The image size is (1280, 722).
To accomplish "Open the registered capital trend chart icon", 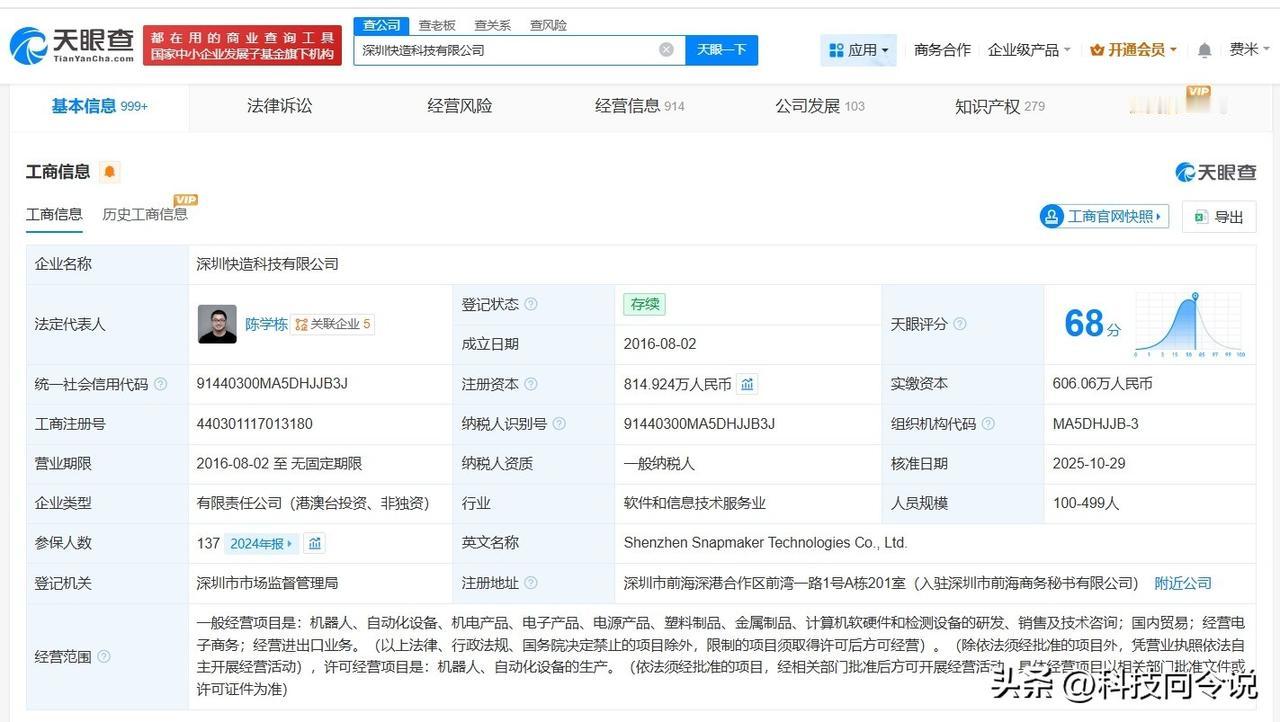I will [x=747, y=384].
